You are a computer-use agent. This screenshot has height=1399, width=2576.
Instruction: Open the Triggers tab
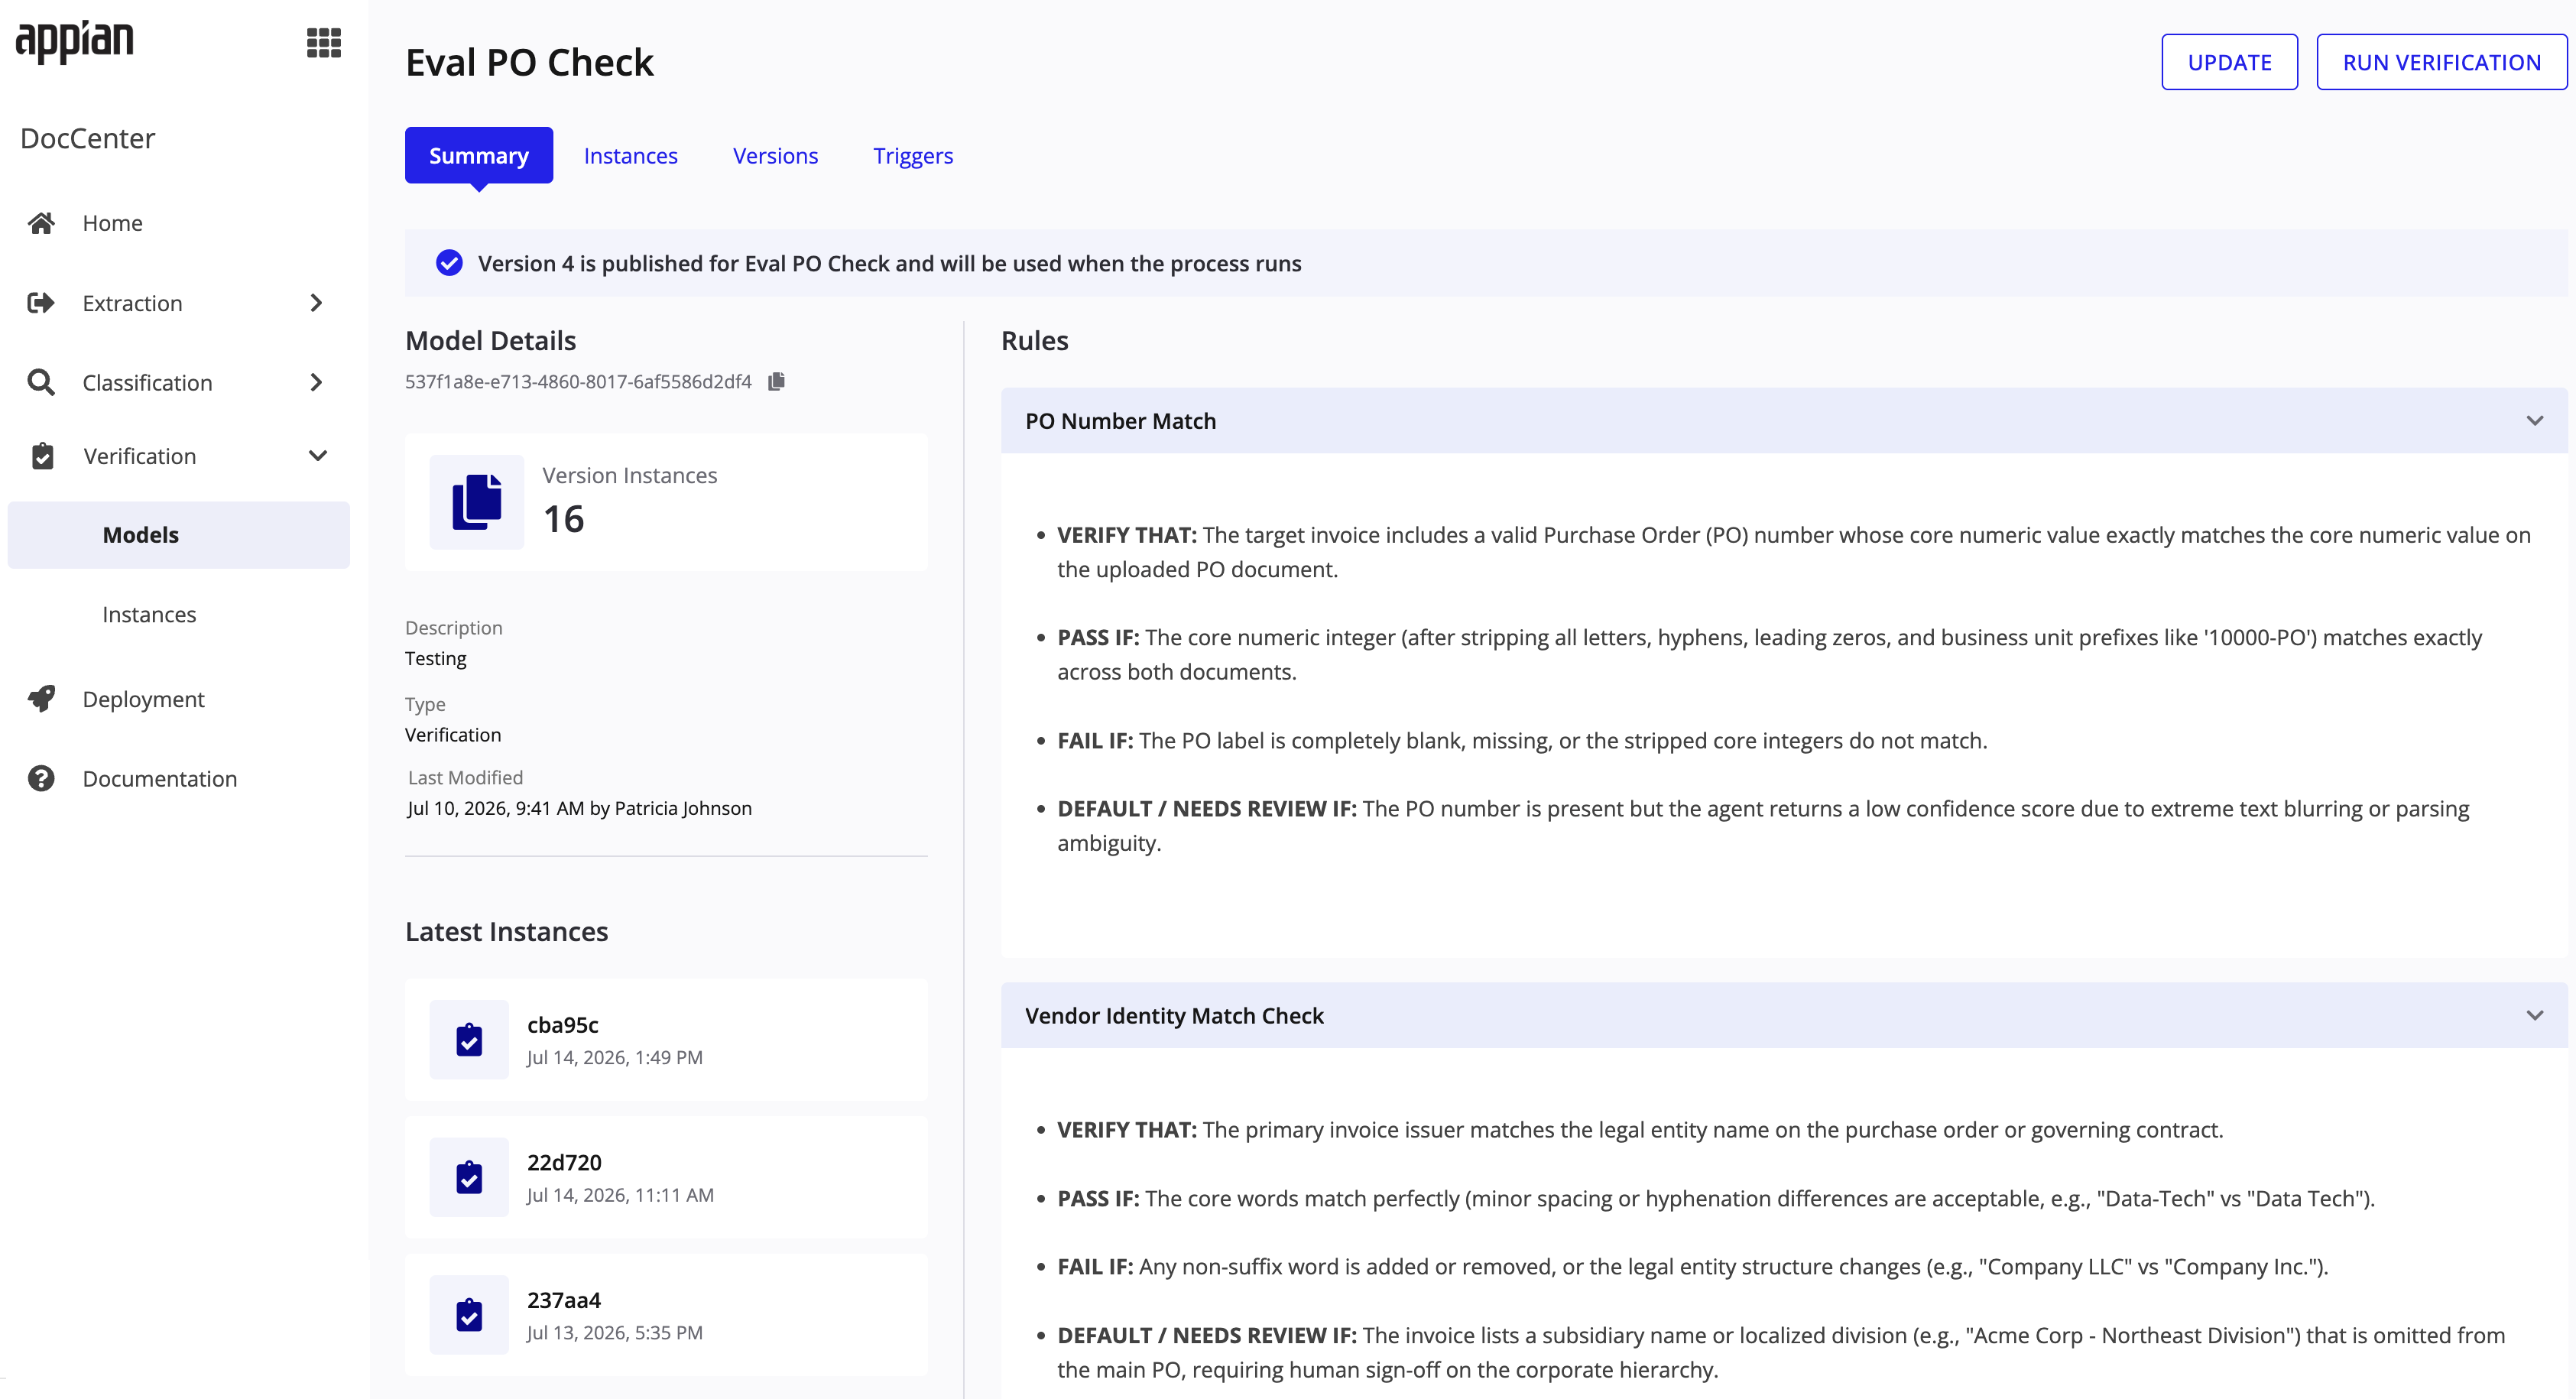(913, 156)
